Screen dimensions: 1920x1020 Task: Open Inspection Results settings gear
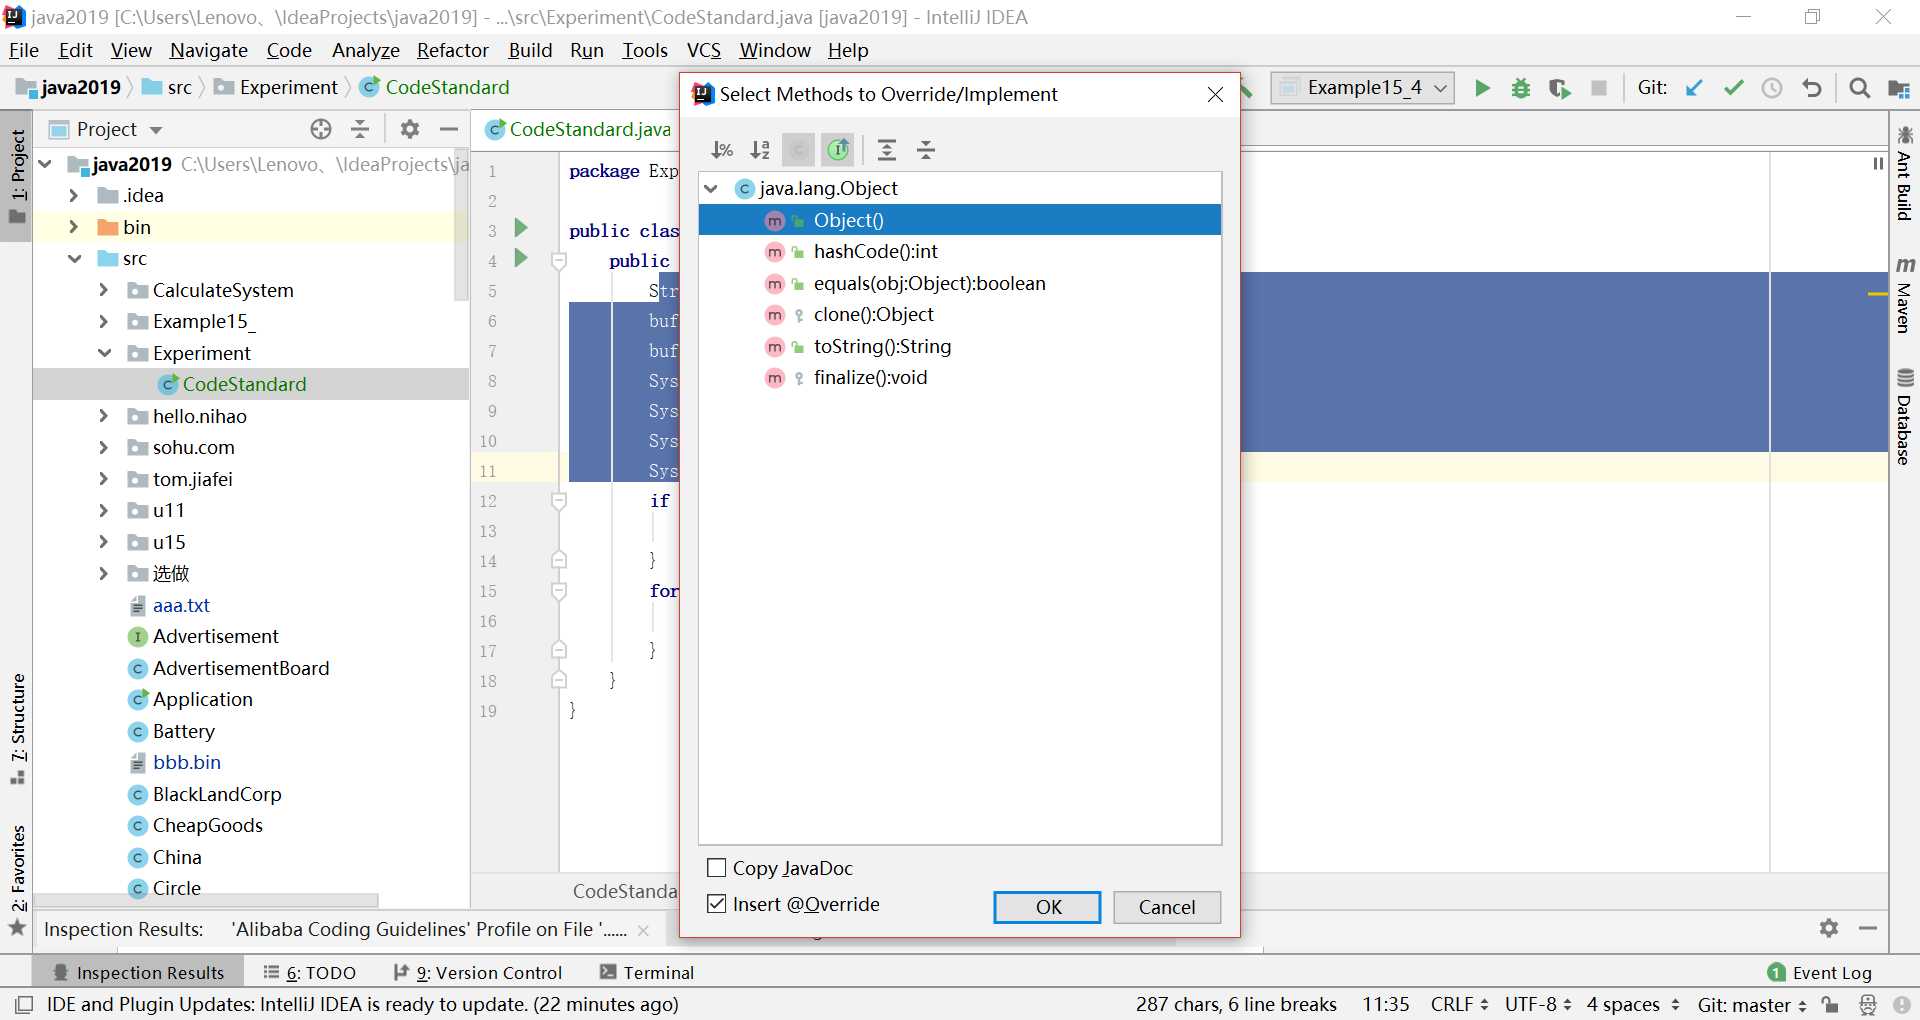(x=1829, y=928)
